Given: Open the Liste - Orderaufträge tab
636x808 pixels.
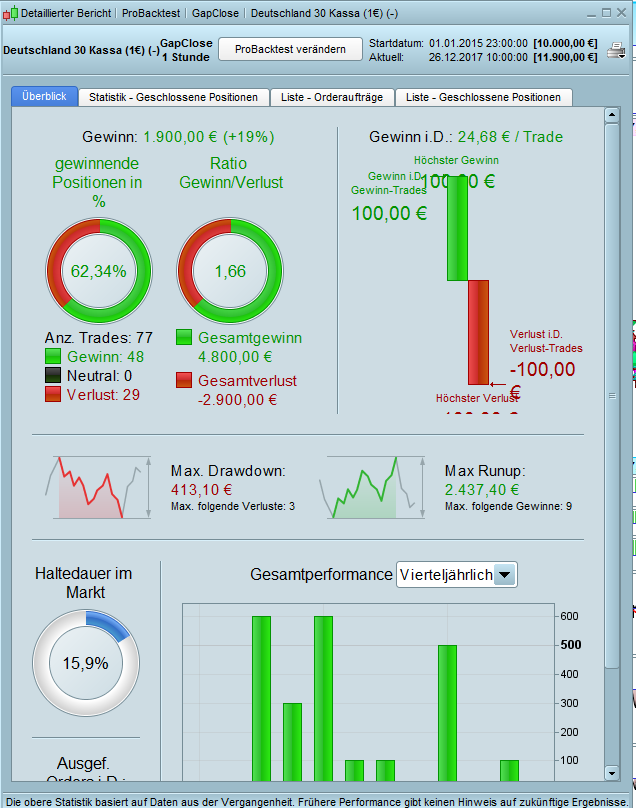Looking at the screenshot, I should point(332,97).
